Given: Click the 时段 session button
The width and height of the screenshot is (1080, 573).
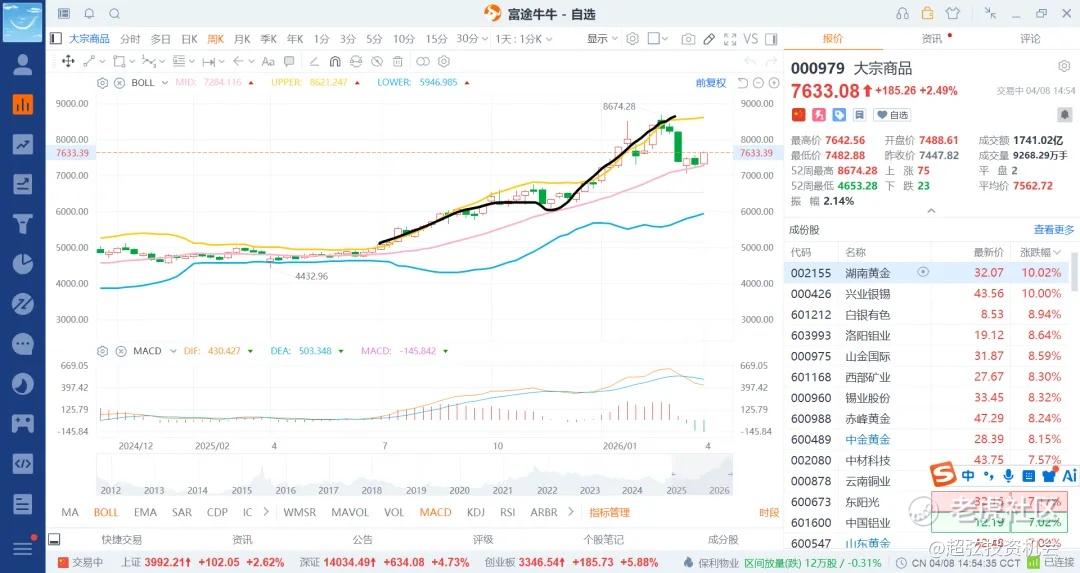Looking at the screenshot, I should click(769, 512).
